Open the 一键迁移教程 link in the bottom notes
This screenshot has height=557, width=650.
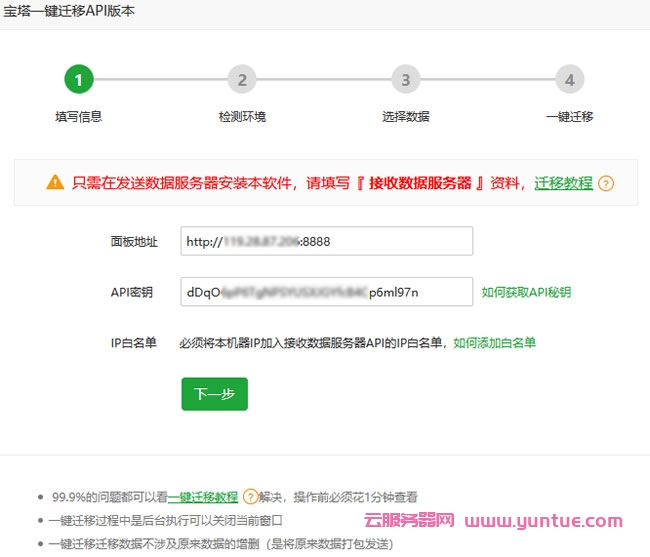[x=203, y=497]
